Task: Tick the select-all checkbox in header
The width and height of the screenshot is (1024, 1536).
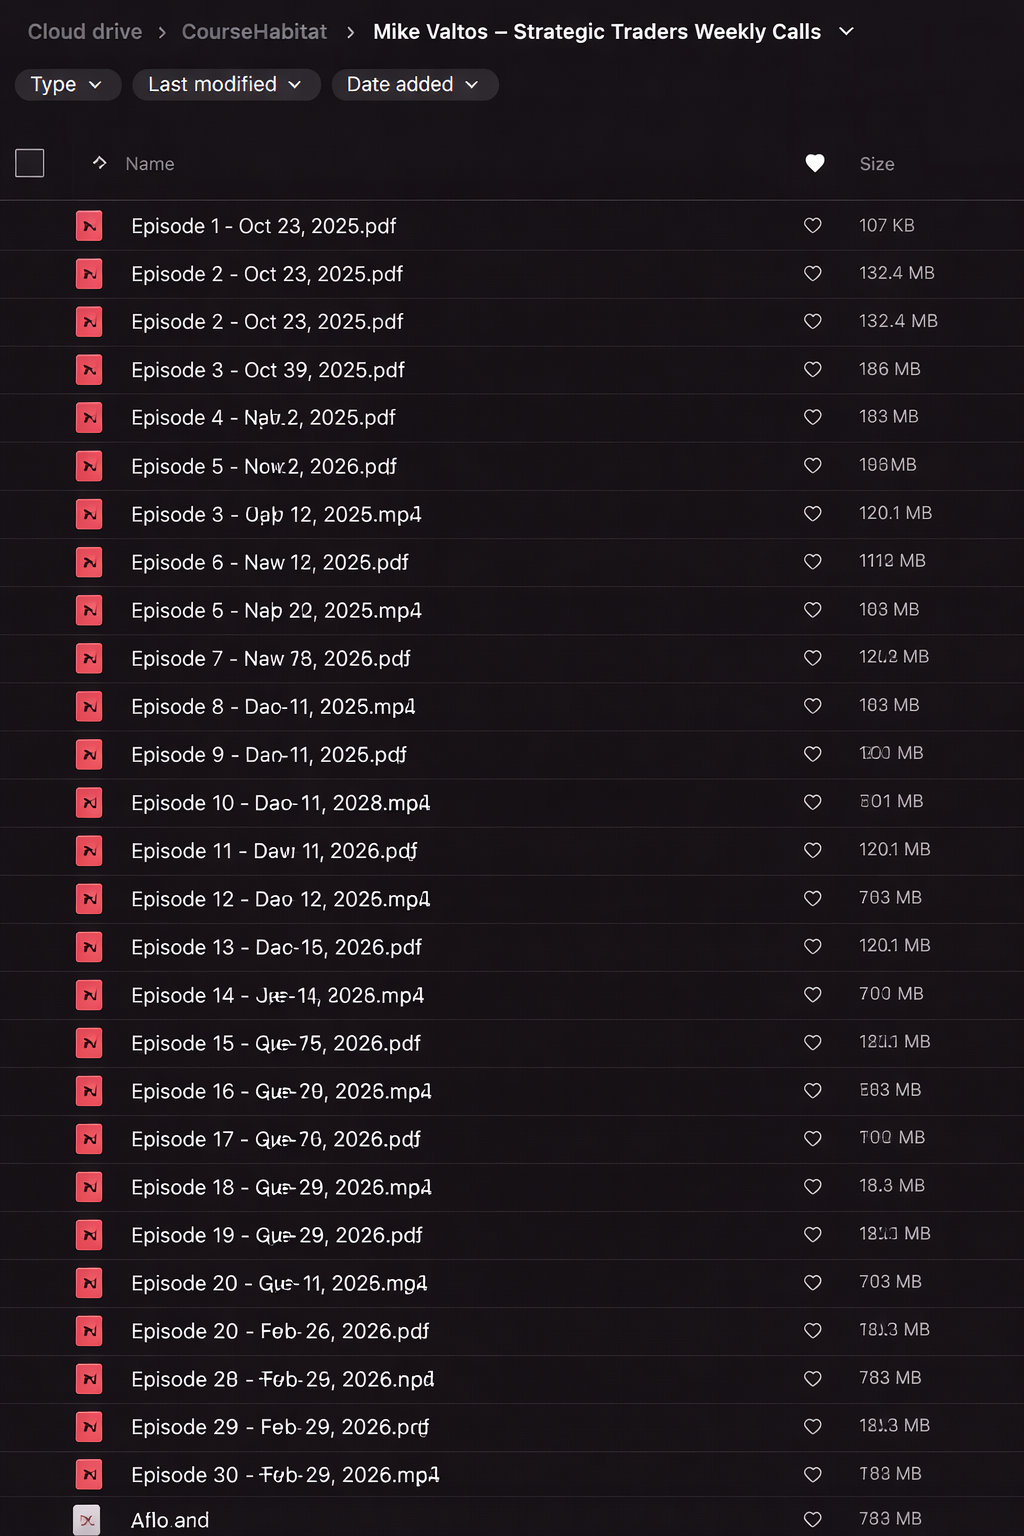Action: pyautogui.click(x=30, y=163)
